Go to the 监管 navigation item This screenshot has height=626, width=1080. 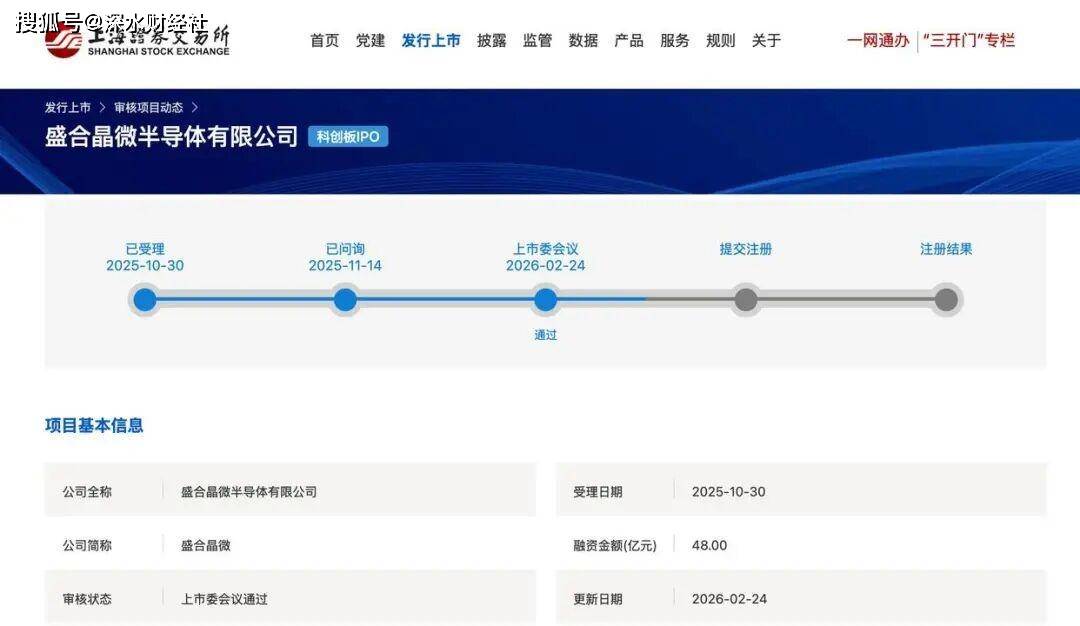537,41
